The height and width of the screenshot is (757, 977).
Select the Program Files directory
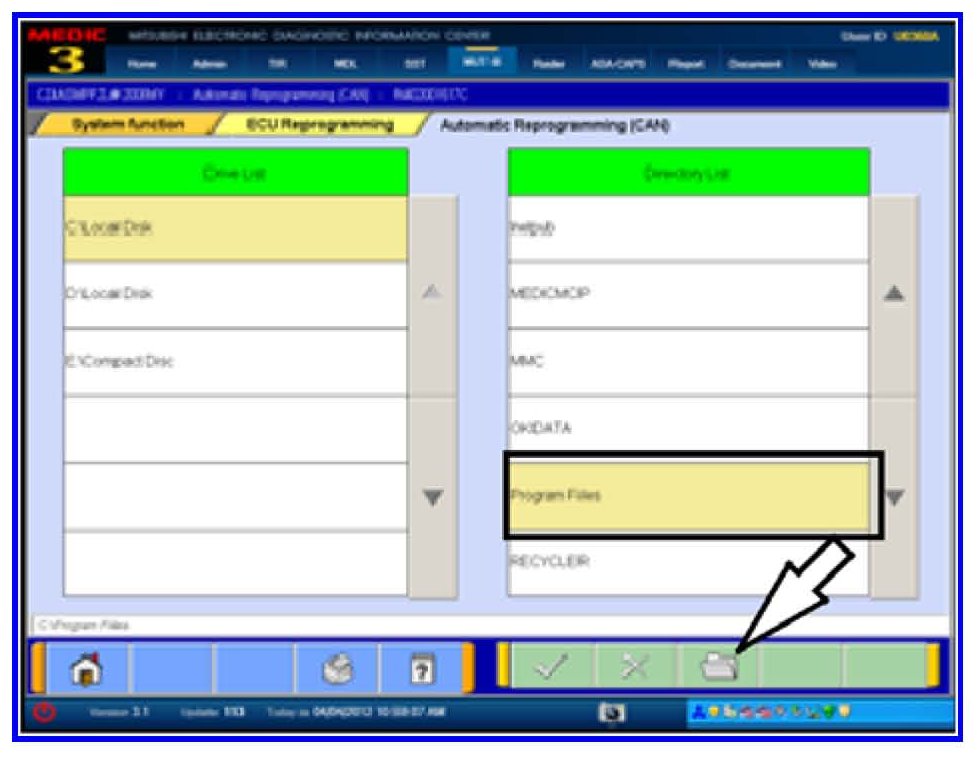click(x=688, y=495)
